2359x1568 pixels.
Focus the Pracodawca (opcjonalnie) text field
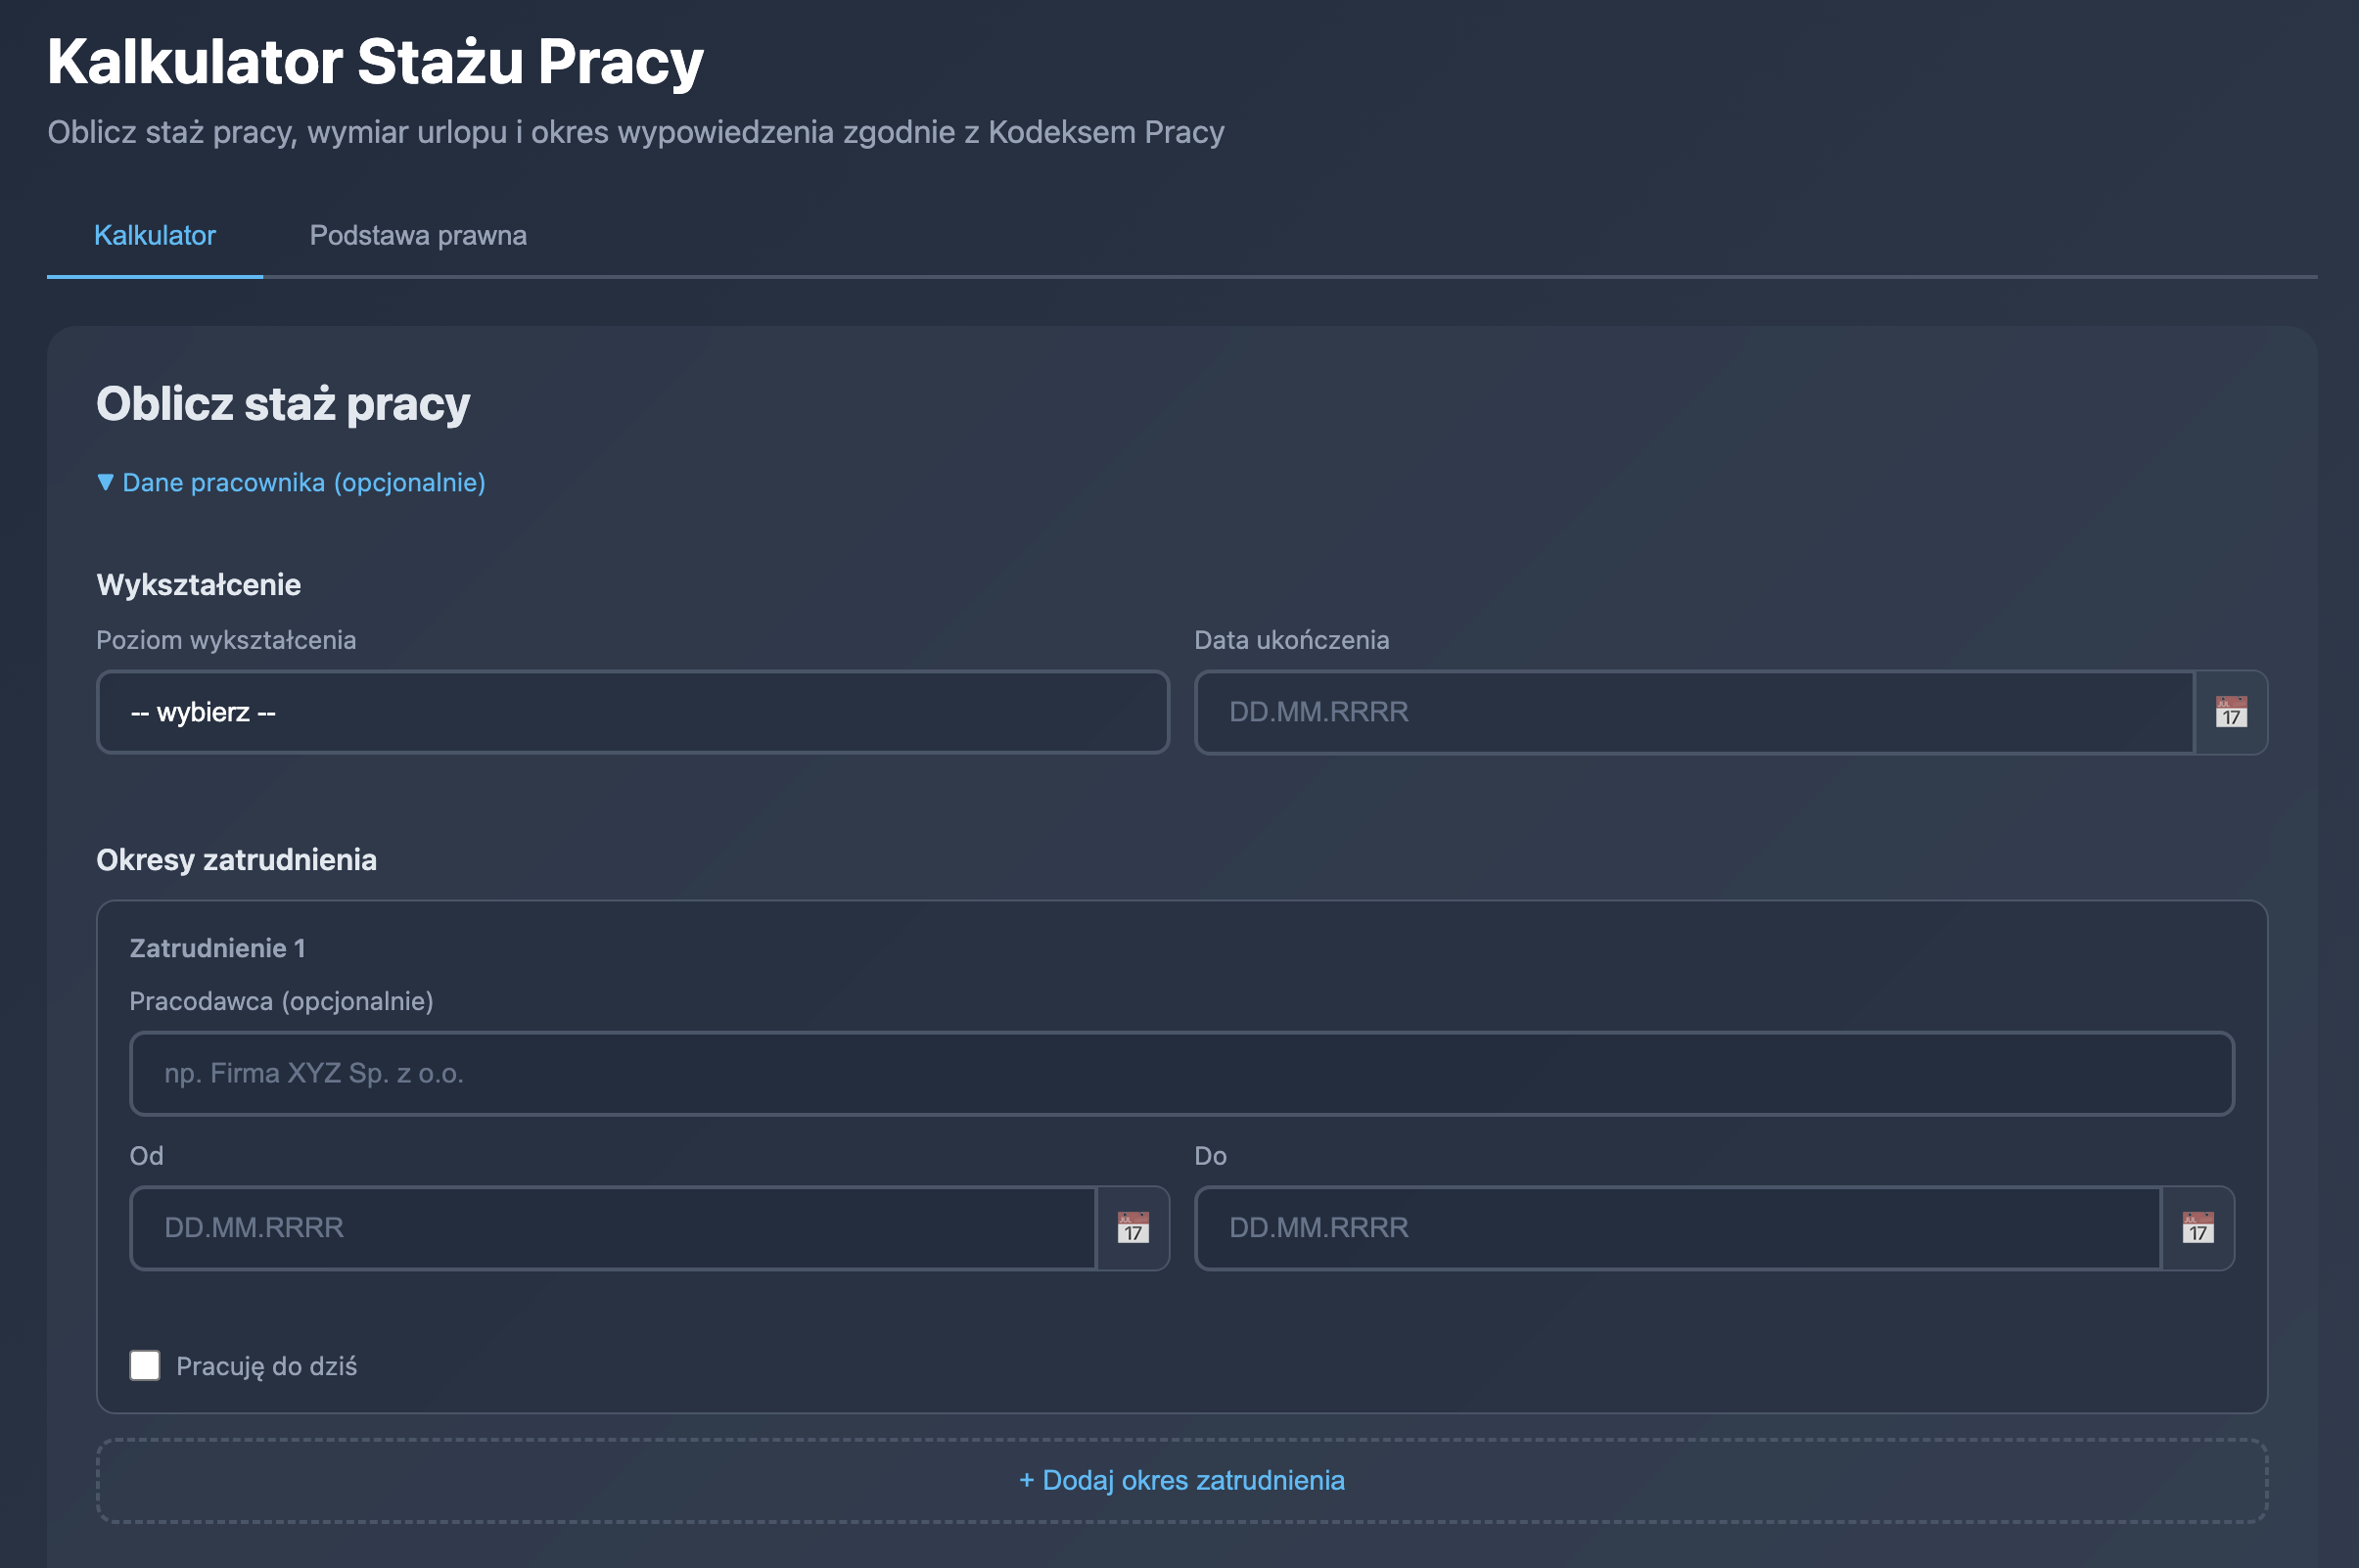(x=1181, y=1073)
